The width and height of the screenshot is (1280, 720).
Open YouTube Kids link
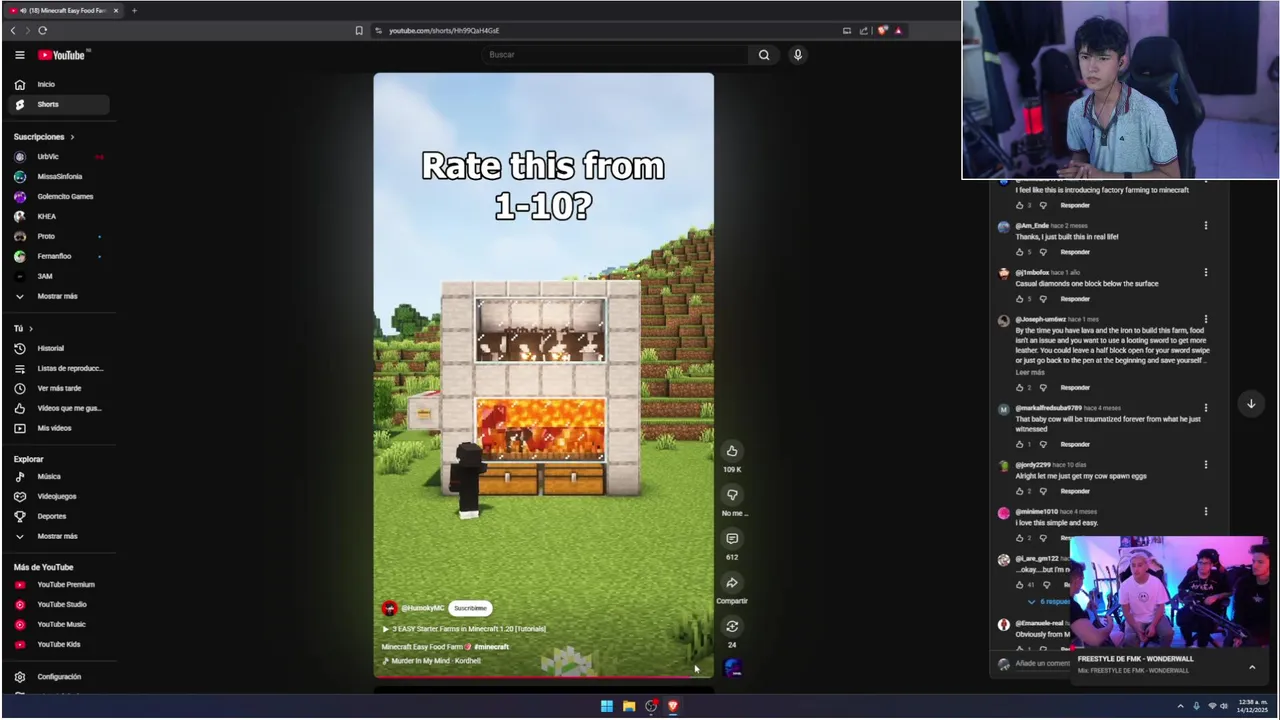pyautogui.click(x=59, y=644)
